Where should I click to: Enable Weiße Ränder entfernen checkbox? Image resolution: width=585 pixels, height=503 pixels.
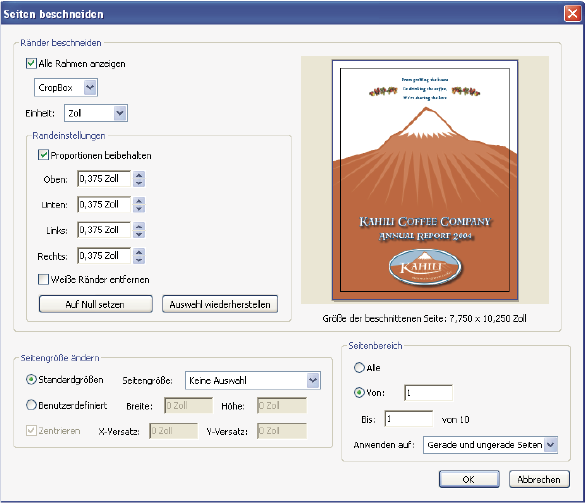pyautogui.click(x=43, y=279)
